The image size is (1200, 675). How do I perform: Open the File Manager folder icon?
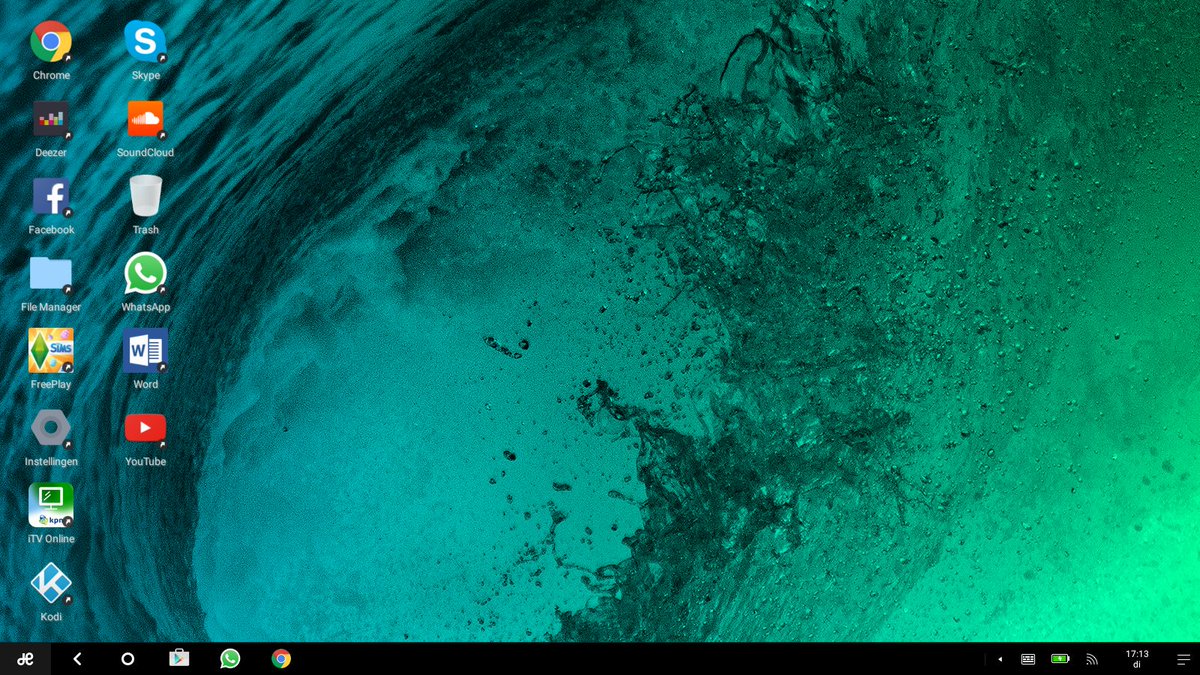tap(51, 273)
